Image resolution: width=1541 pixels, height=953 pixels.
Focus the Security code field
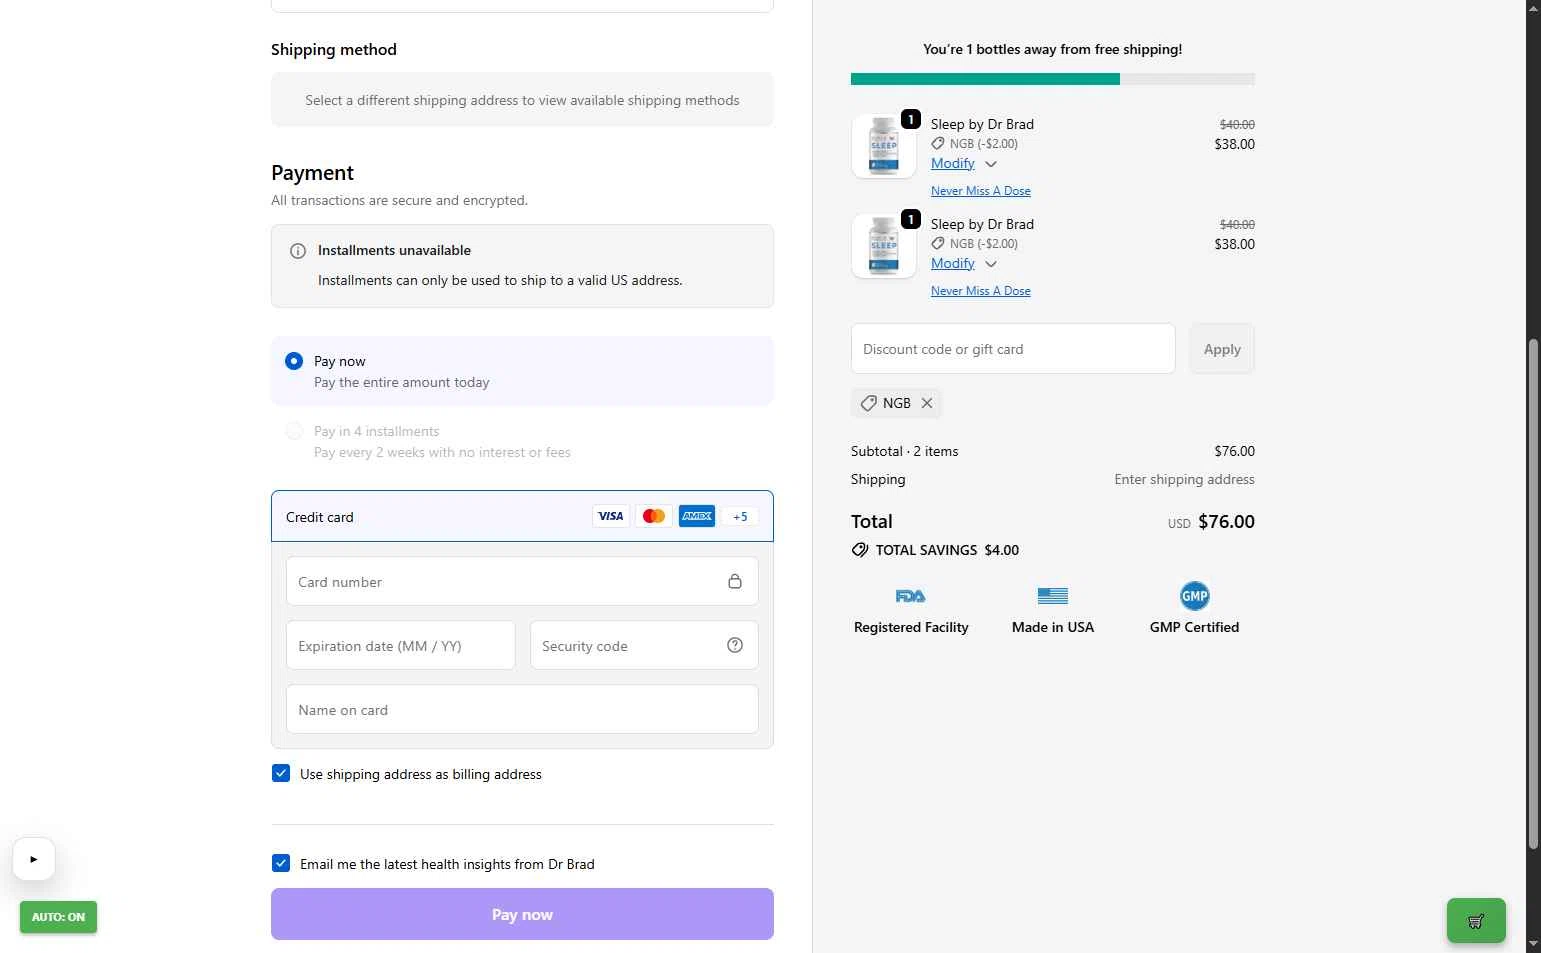(x=644, y=645)
